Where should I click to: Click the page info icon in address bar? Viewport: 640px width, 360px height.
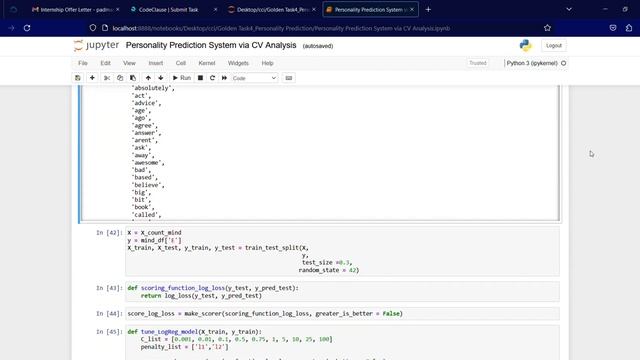tap(105, 28)
